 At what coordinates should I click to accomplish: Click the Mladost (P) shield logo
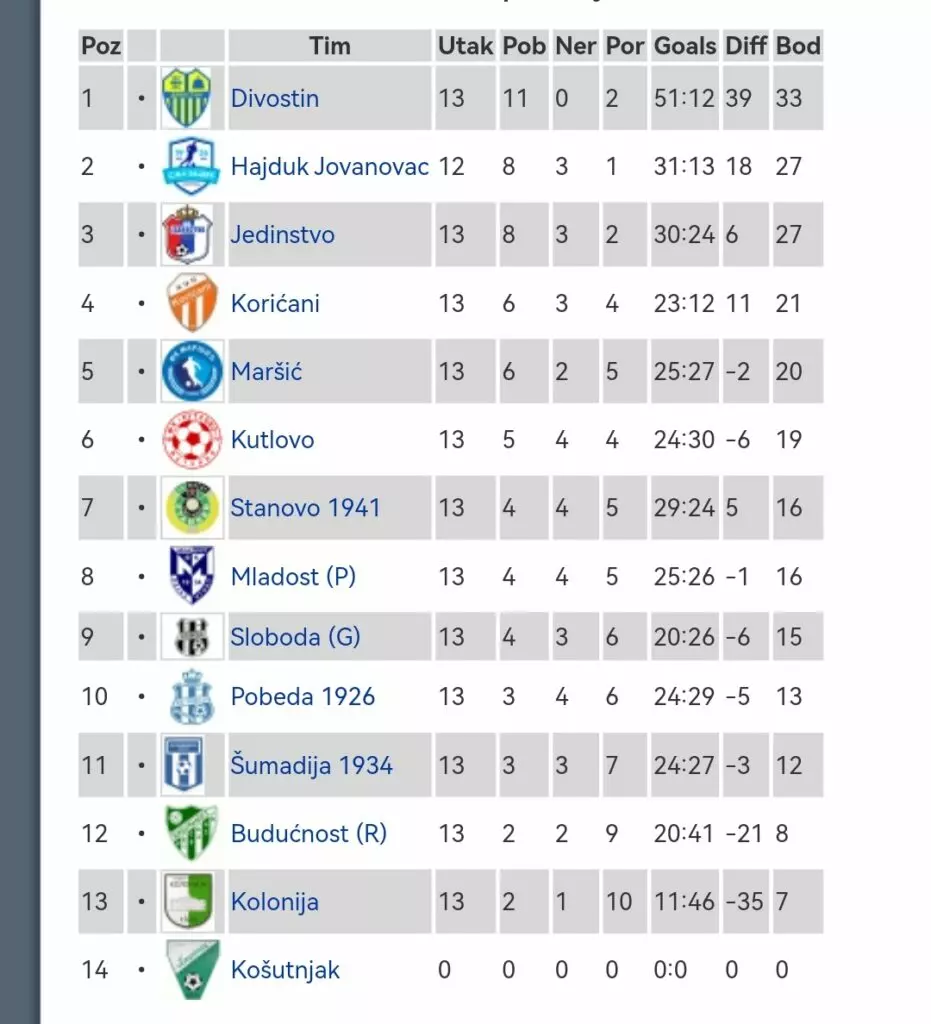tap(191, 576)
